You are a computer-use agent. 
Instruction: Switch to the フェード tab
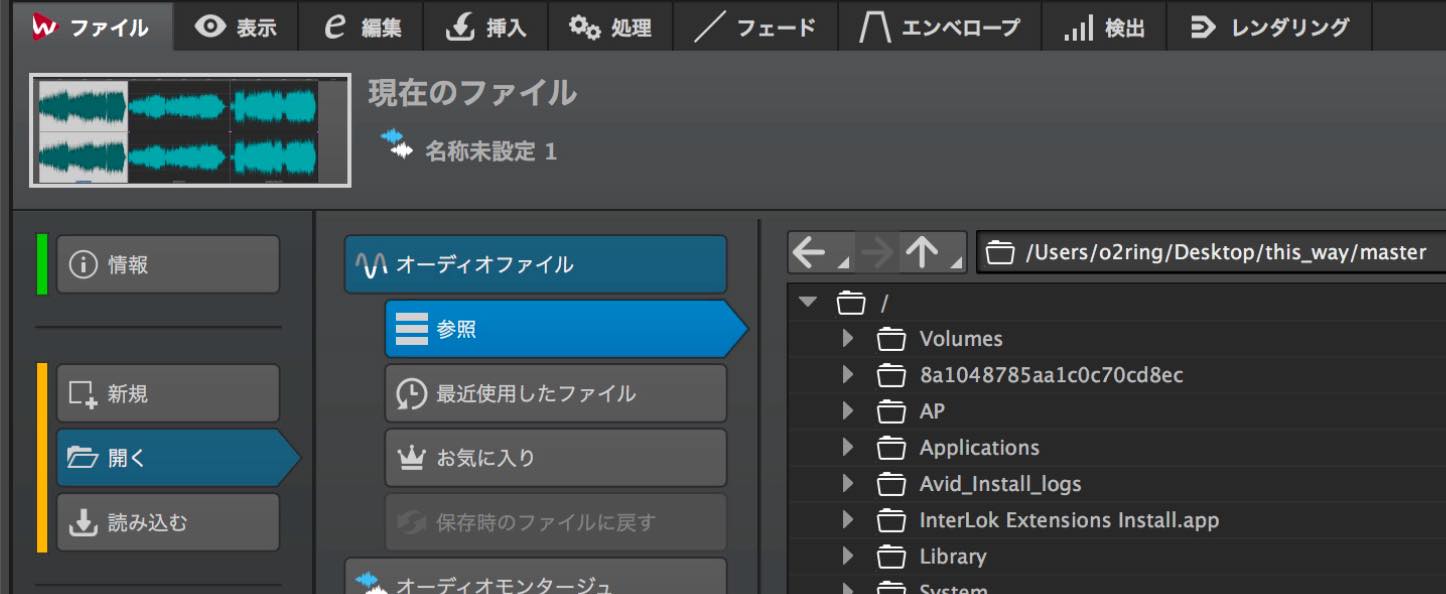(755, 27)
